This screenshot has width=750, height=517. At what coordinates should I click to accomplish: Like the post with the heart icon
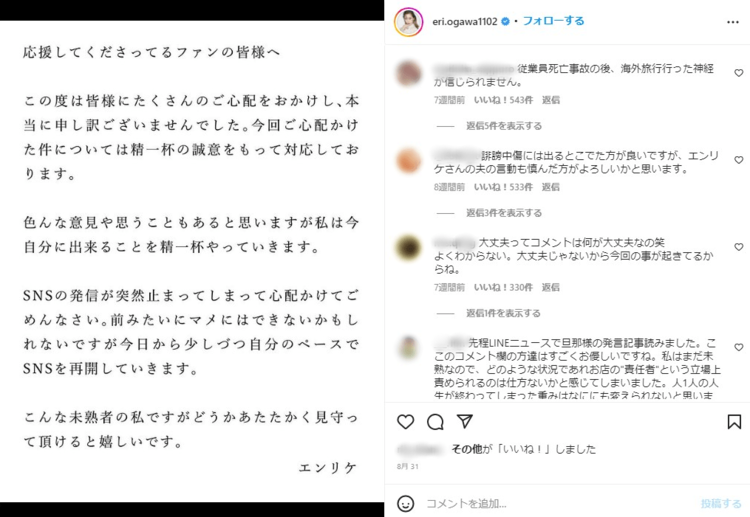tap(406, 421)
